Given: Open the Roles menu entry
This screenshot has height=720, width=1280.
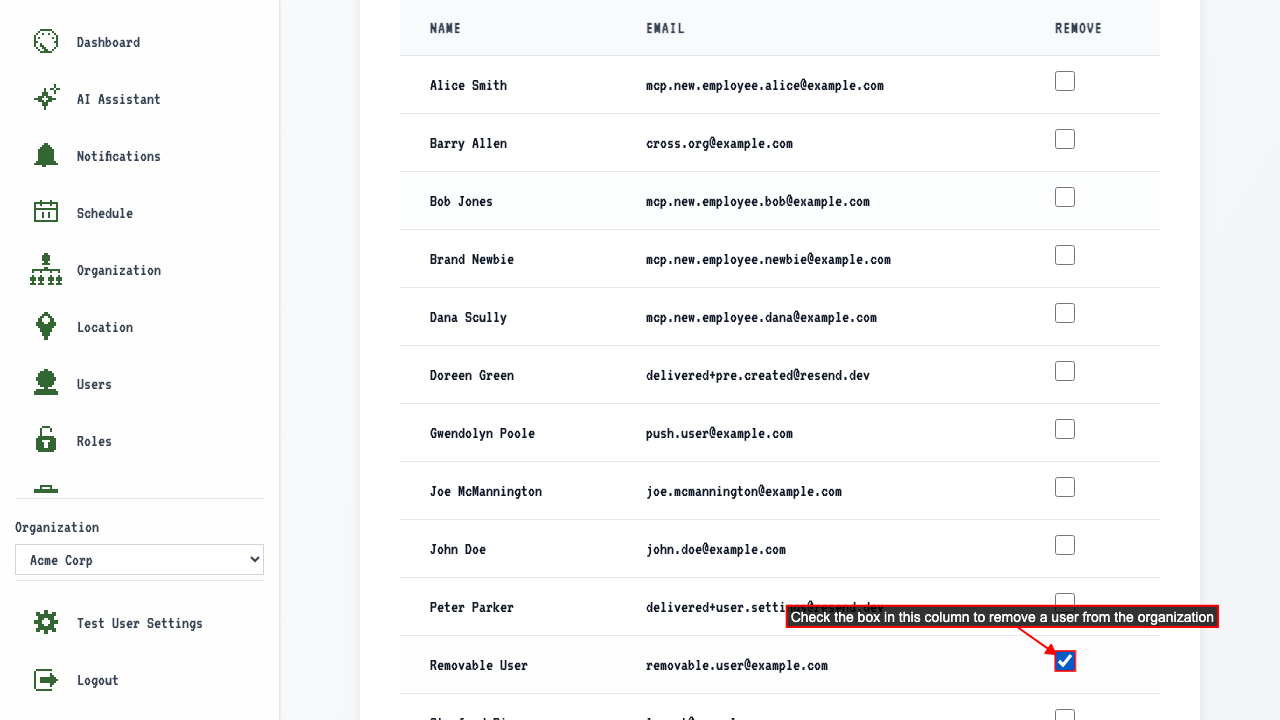Looking at the screenshot, I should (x=94, y=441).
